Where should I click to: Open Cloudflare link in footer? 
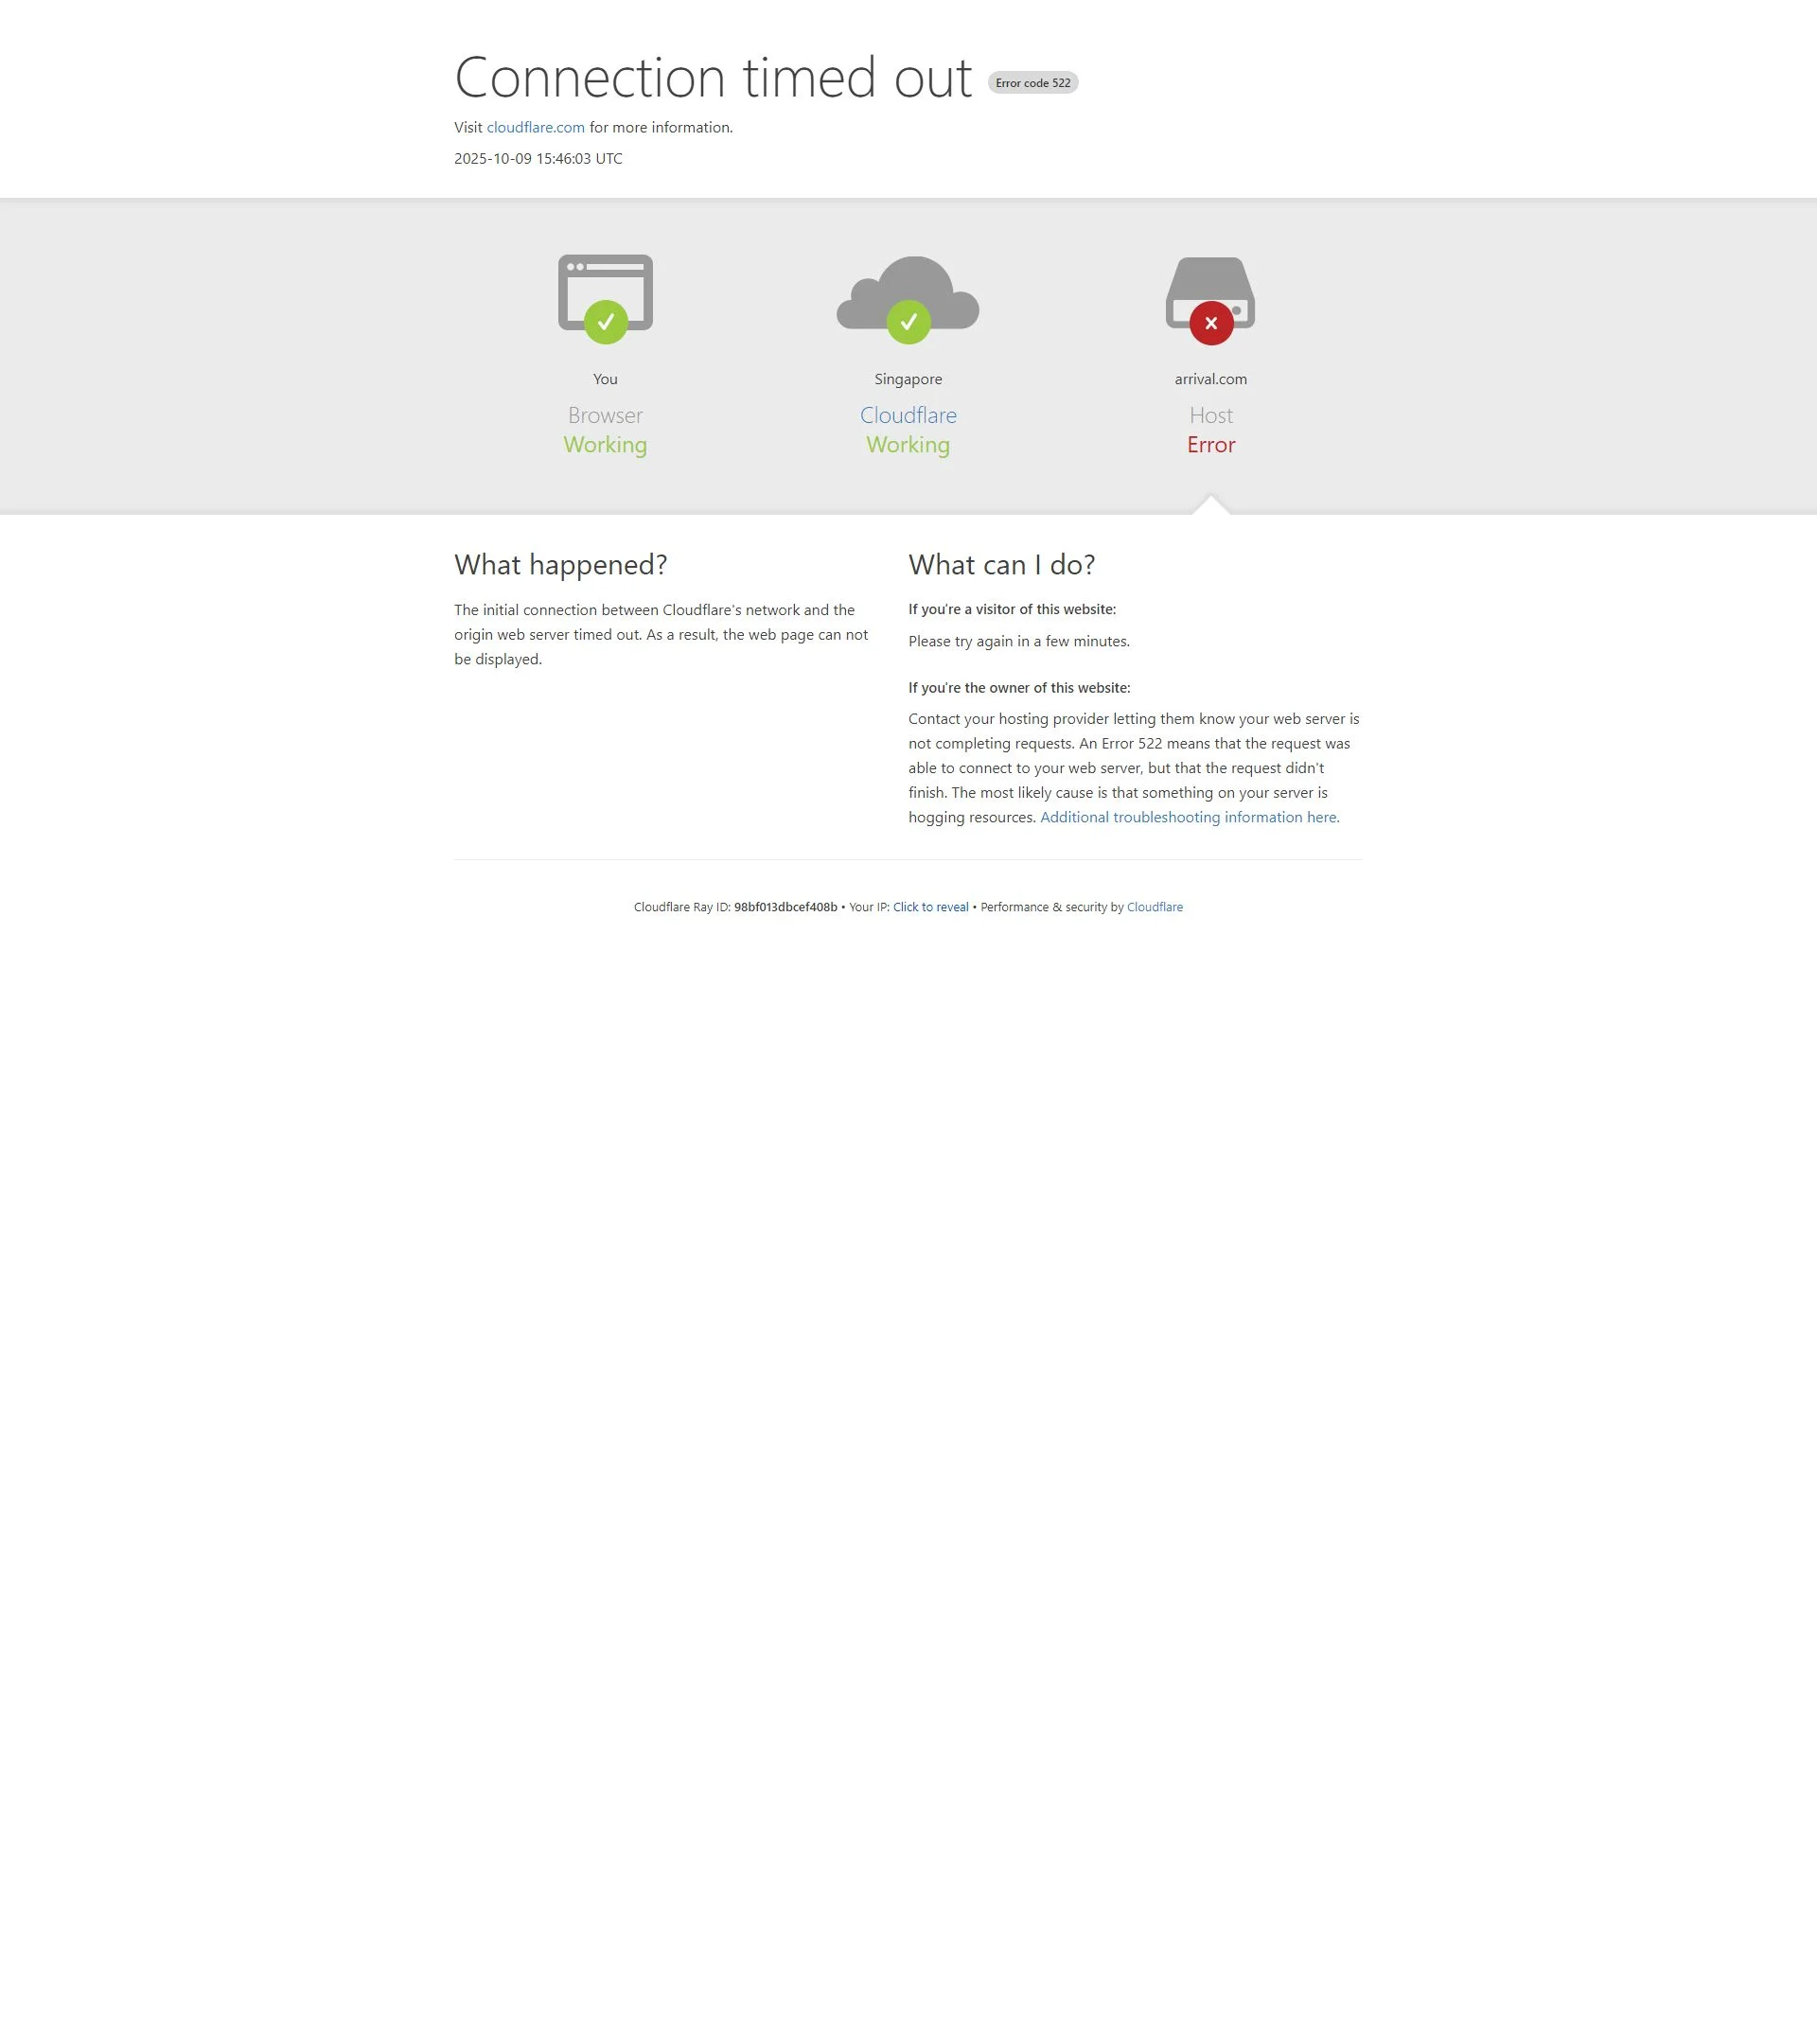point(1154,907)
